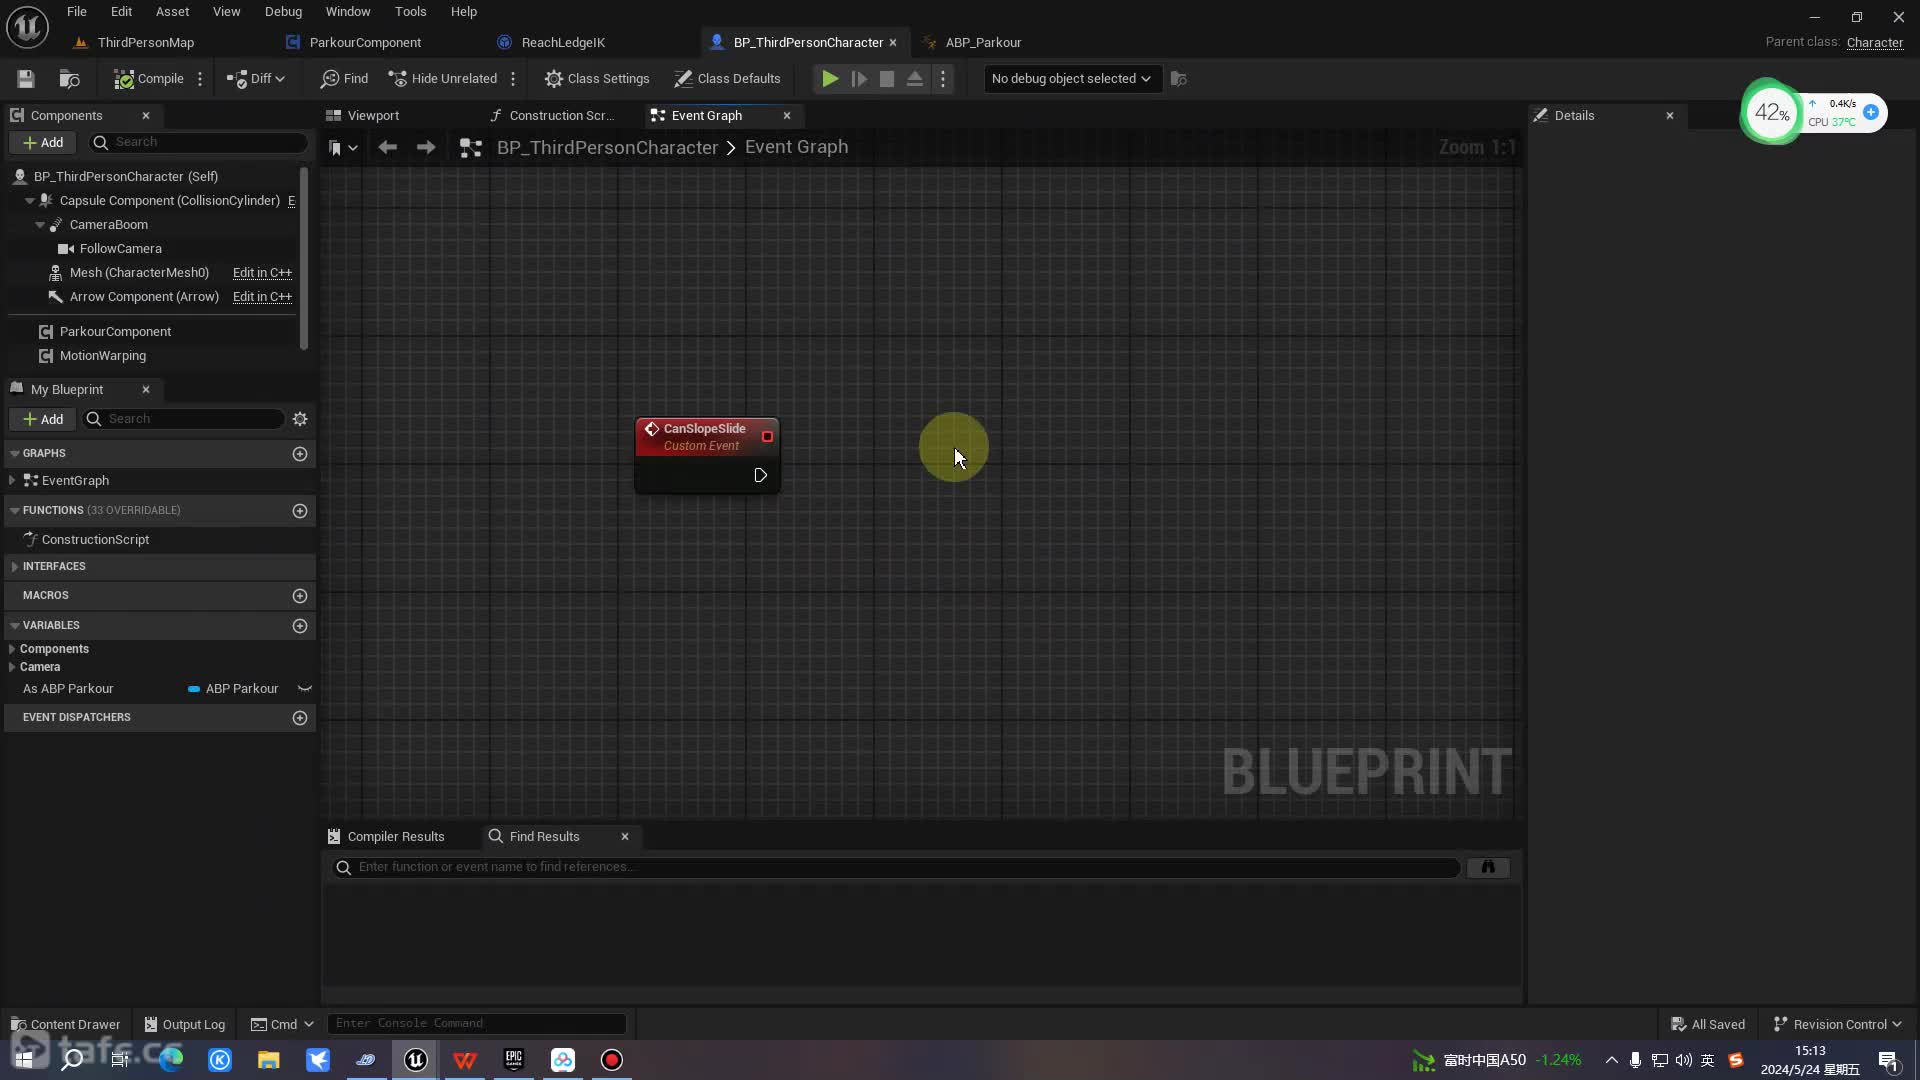Expand the EventGraph item
1920x1080 pixels.
[12, 481]
